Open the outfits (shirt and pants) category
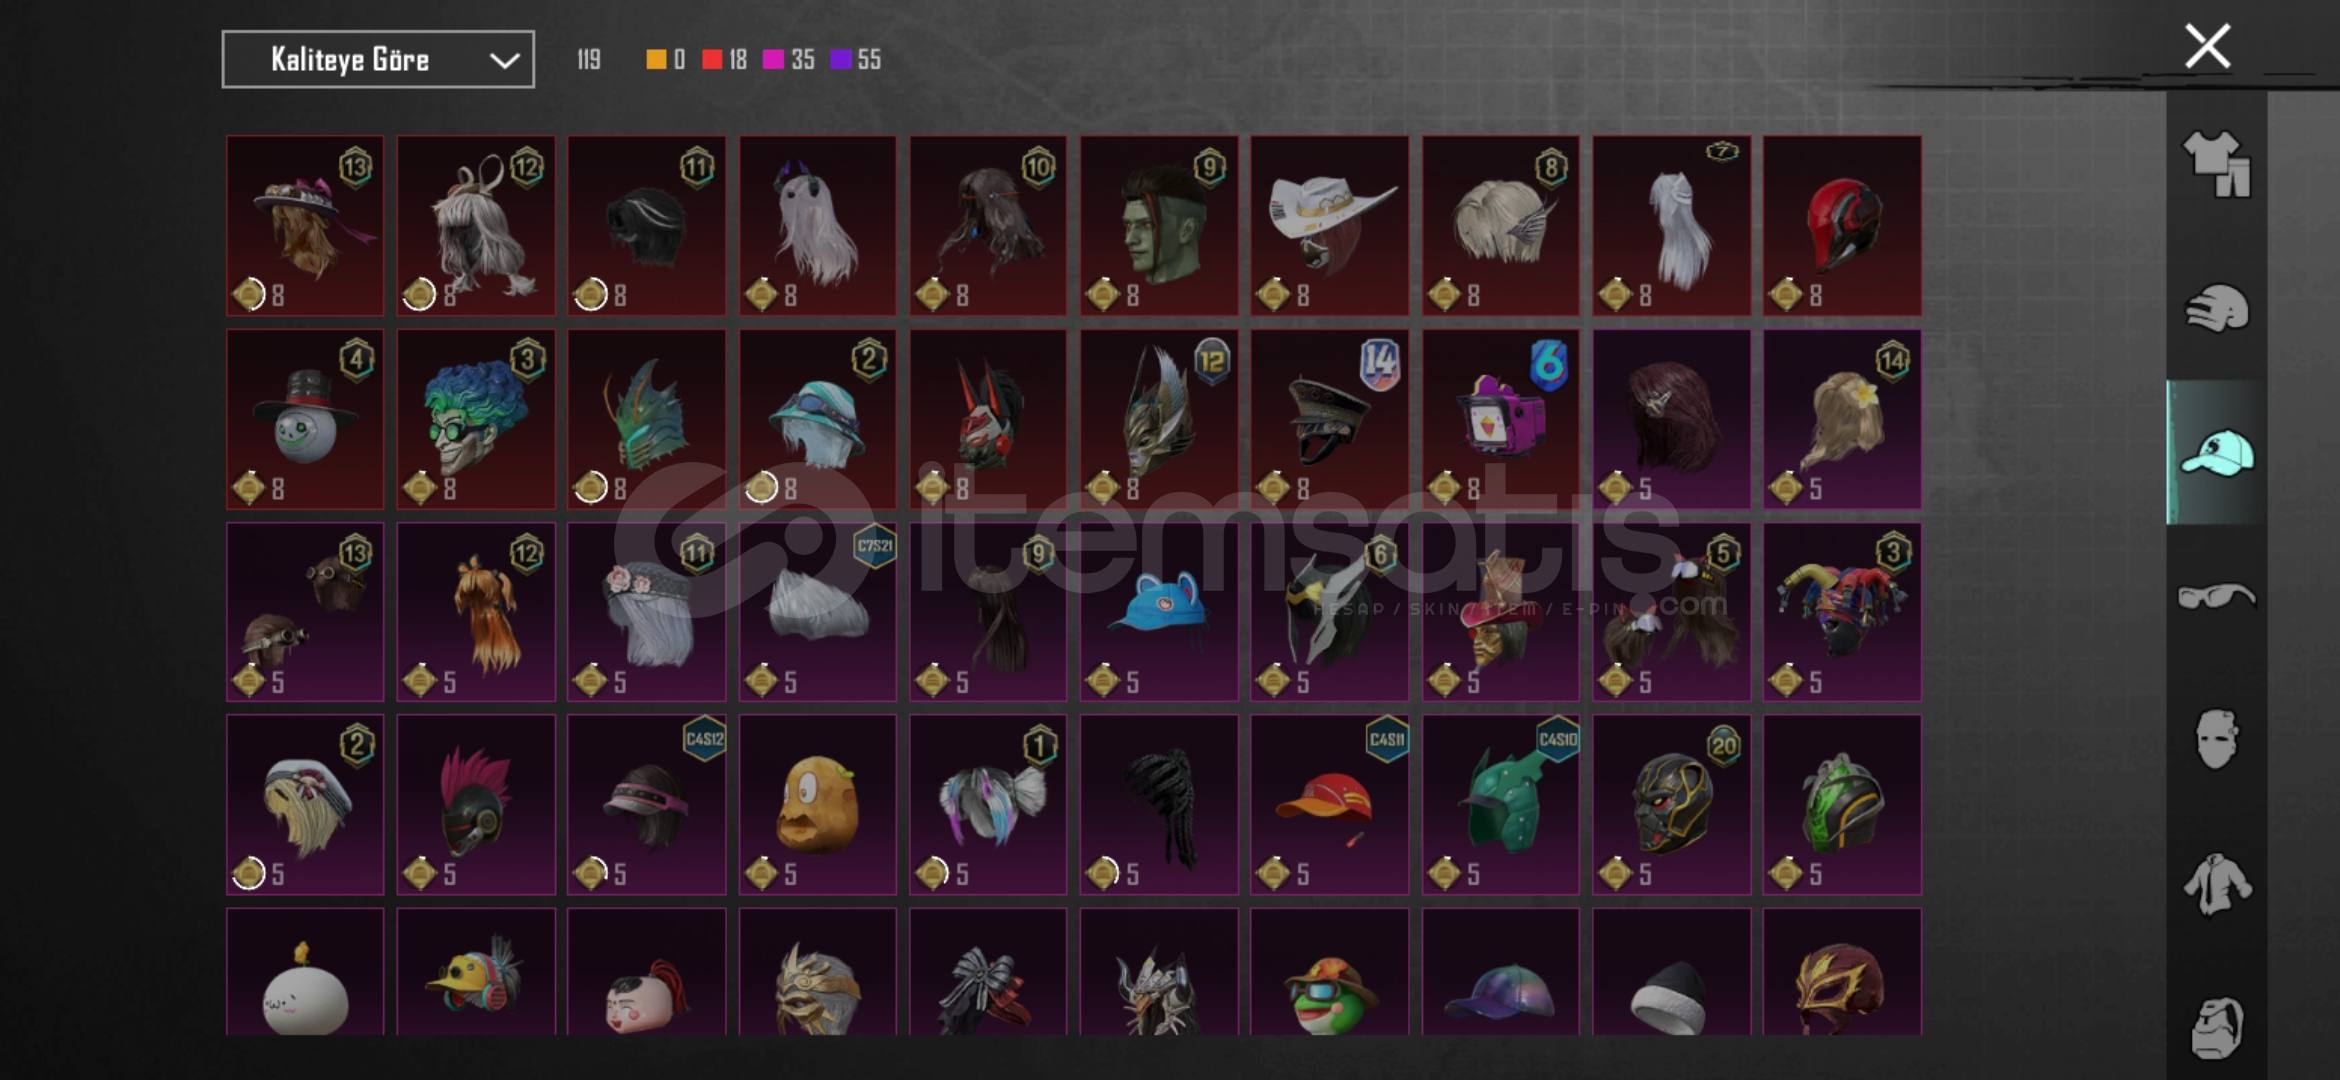This screenshot has height=1080, width=2340. [x=2216, y=164]
